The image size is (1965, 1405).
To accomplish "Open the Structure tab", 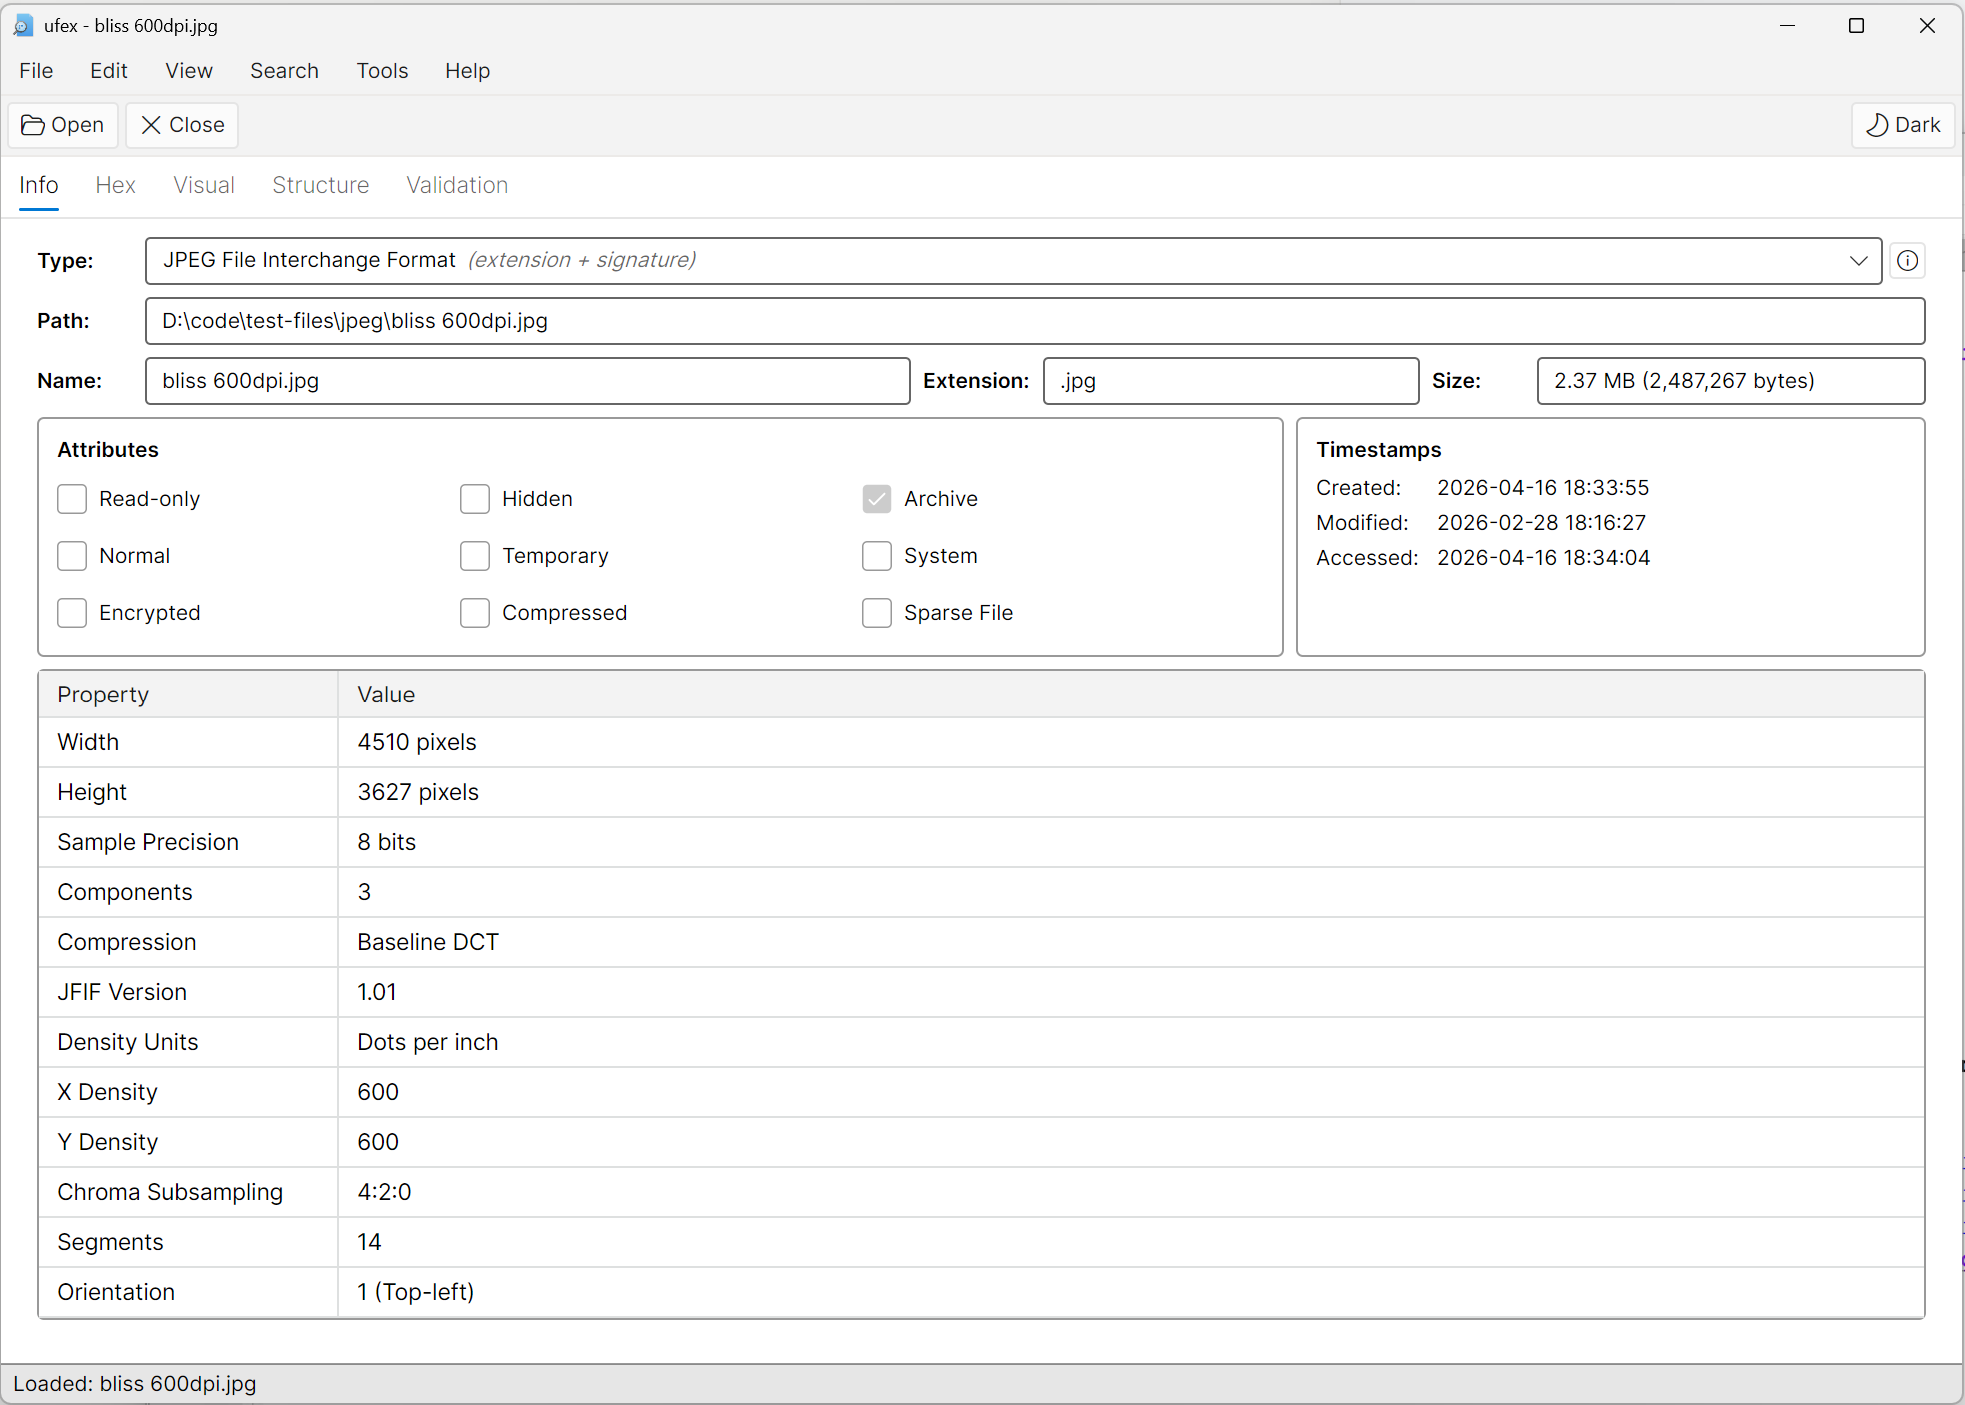I will [x=320, y=185].
